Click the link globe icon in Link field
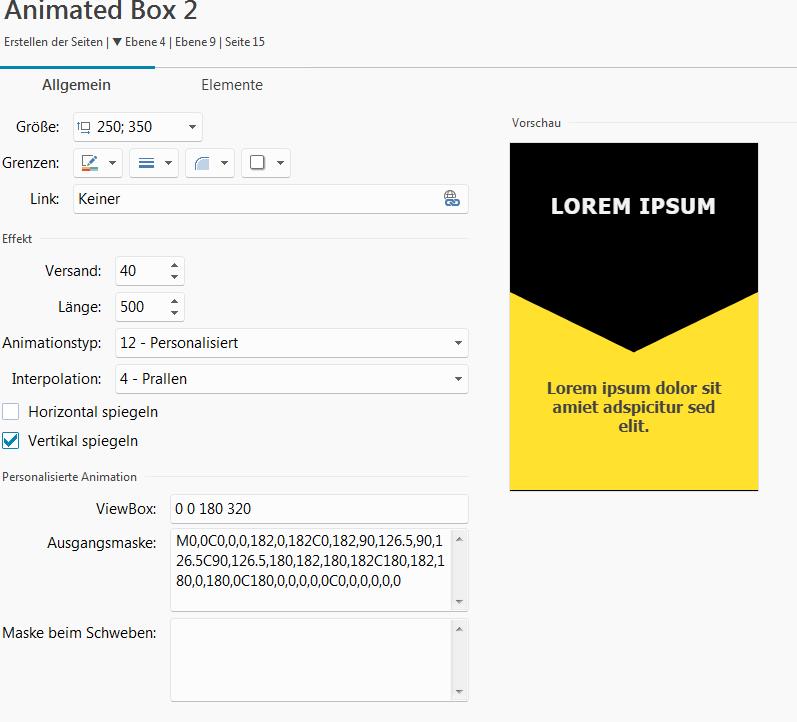Viewport: 797px width, 722px height. (451, 198)
